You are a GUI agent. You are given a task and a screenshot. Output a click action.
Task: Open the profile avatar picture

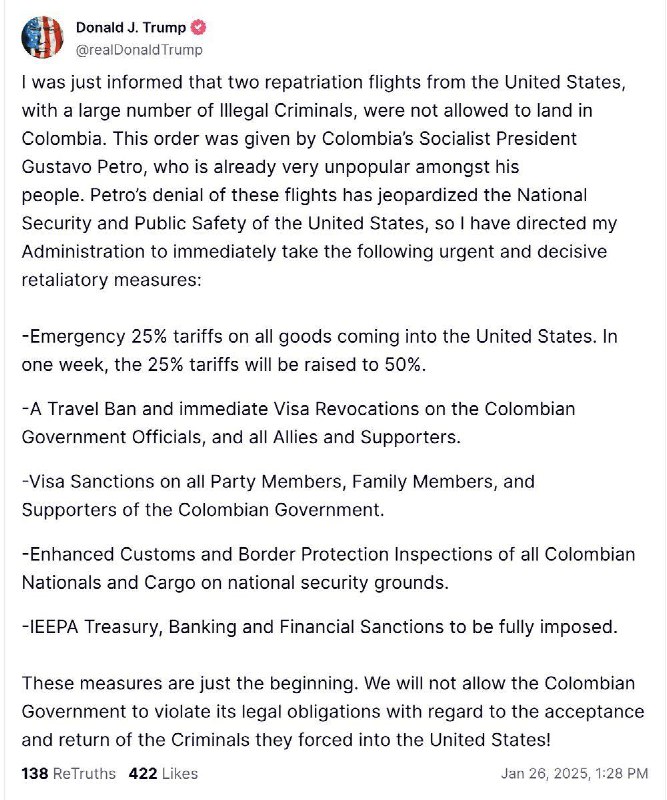42,37
